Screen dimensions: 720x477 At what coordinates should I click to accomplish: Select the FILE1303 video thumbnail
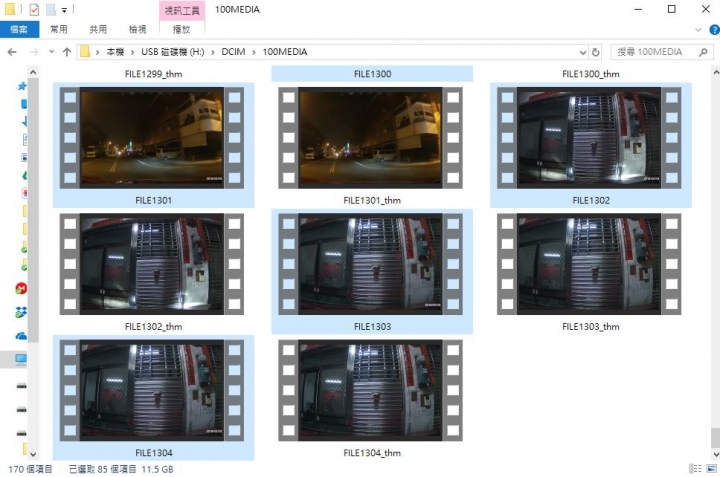pos(371,264)
